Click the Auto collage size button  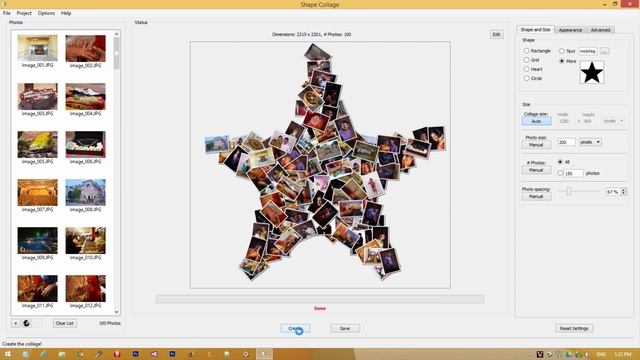tap(536, 121)
